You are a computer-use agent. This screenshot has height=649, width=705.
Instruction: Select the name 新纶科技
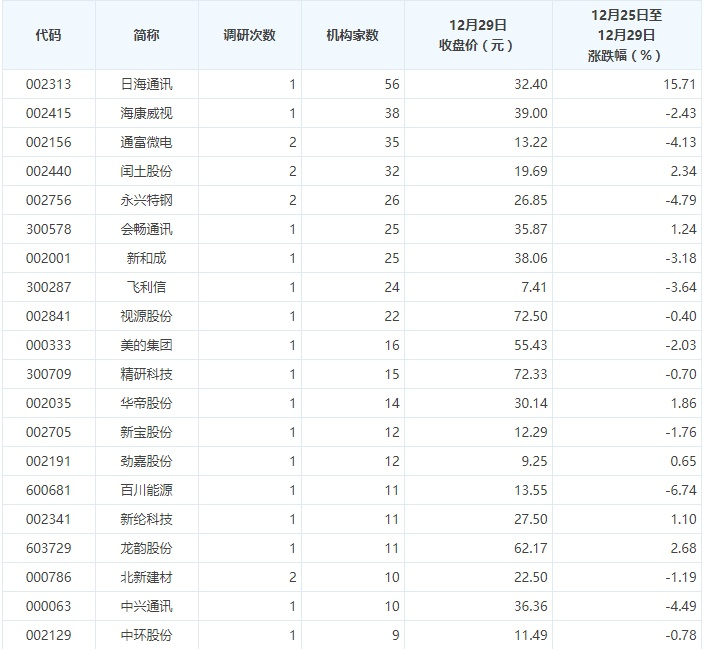146,519
